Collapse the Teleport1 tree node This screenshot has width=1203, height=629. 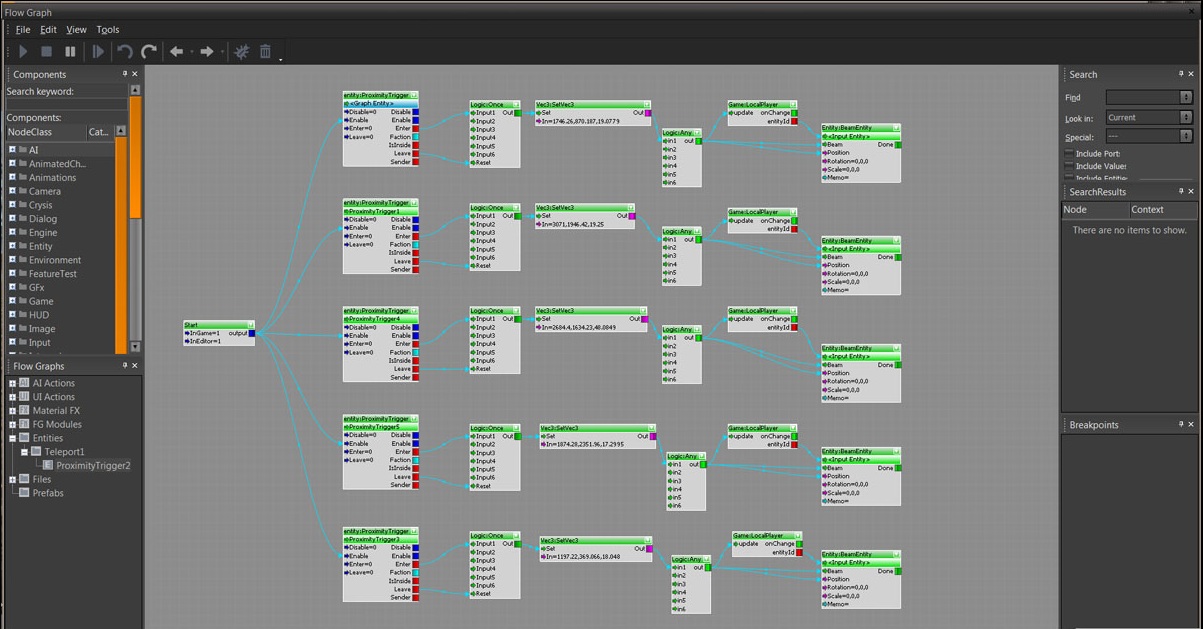(x=25, y=452)
